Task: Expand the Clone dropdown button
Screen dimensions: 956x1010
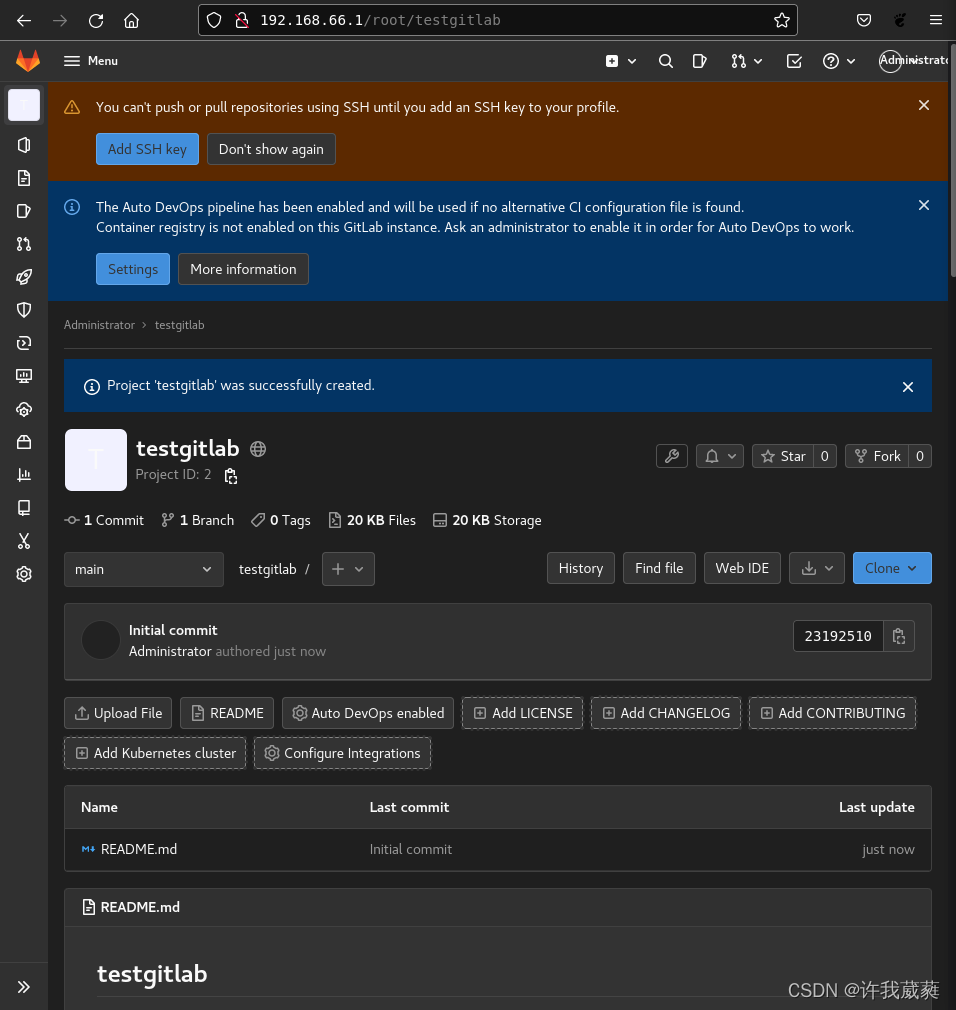Action: click(x=892, y=568)
